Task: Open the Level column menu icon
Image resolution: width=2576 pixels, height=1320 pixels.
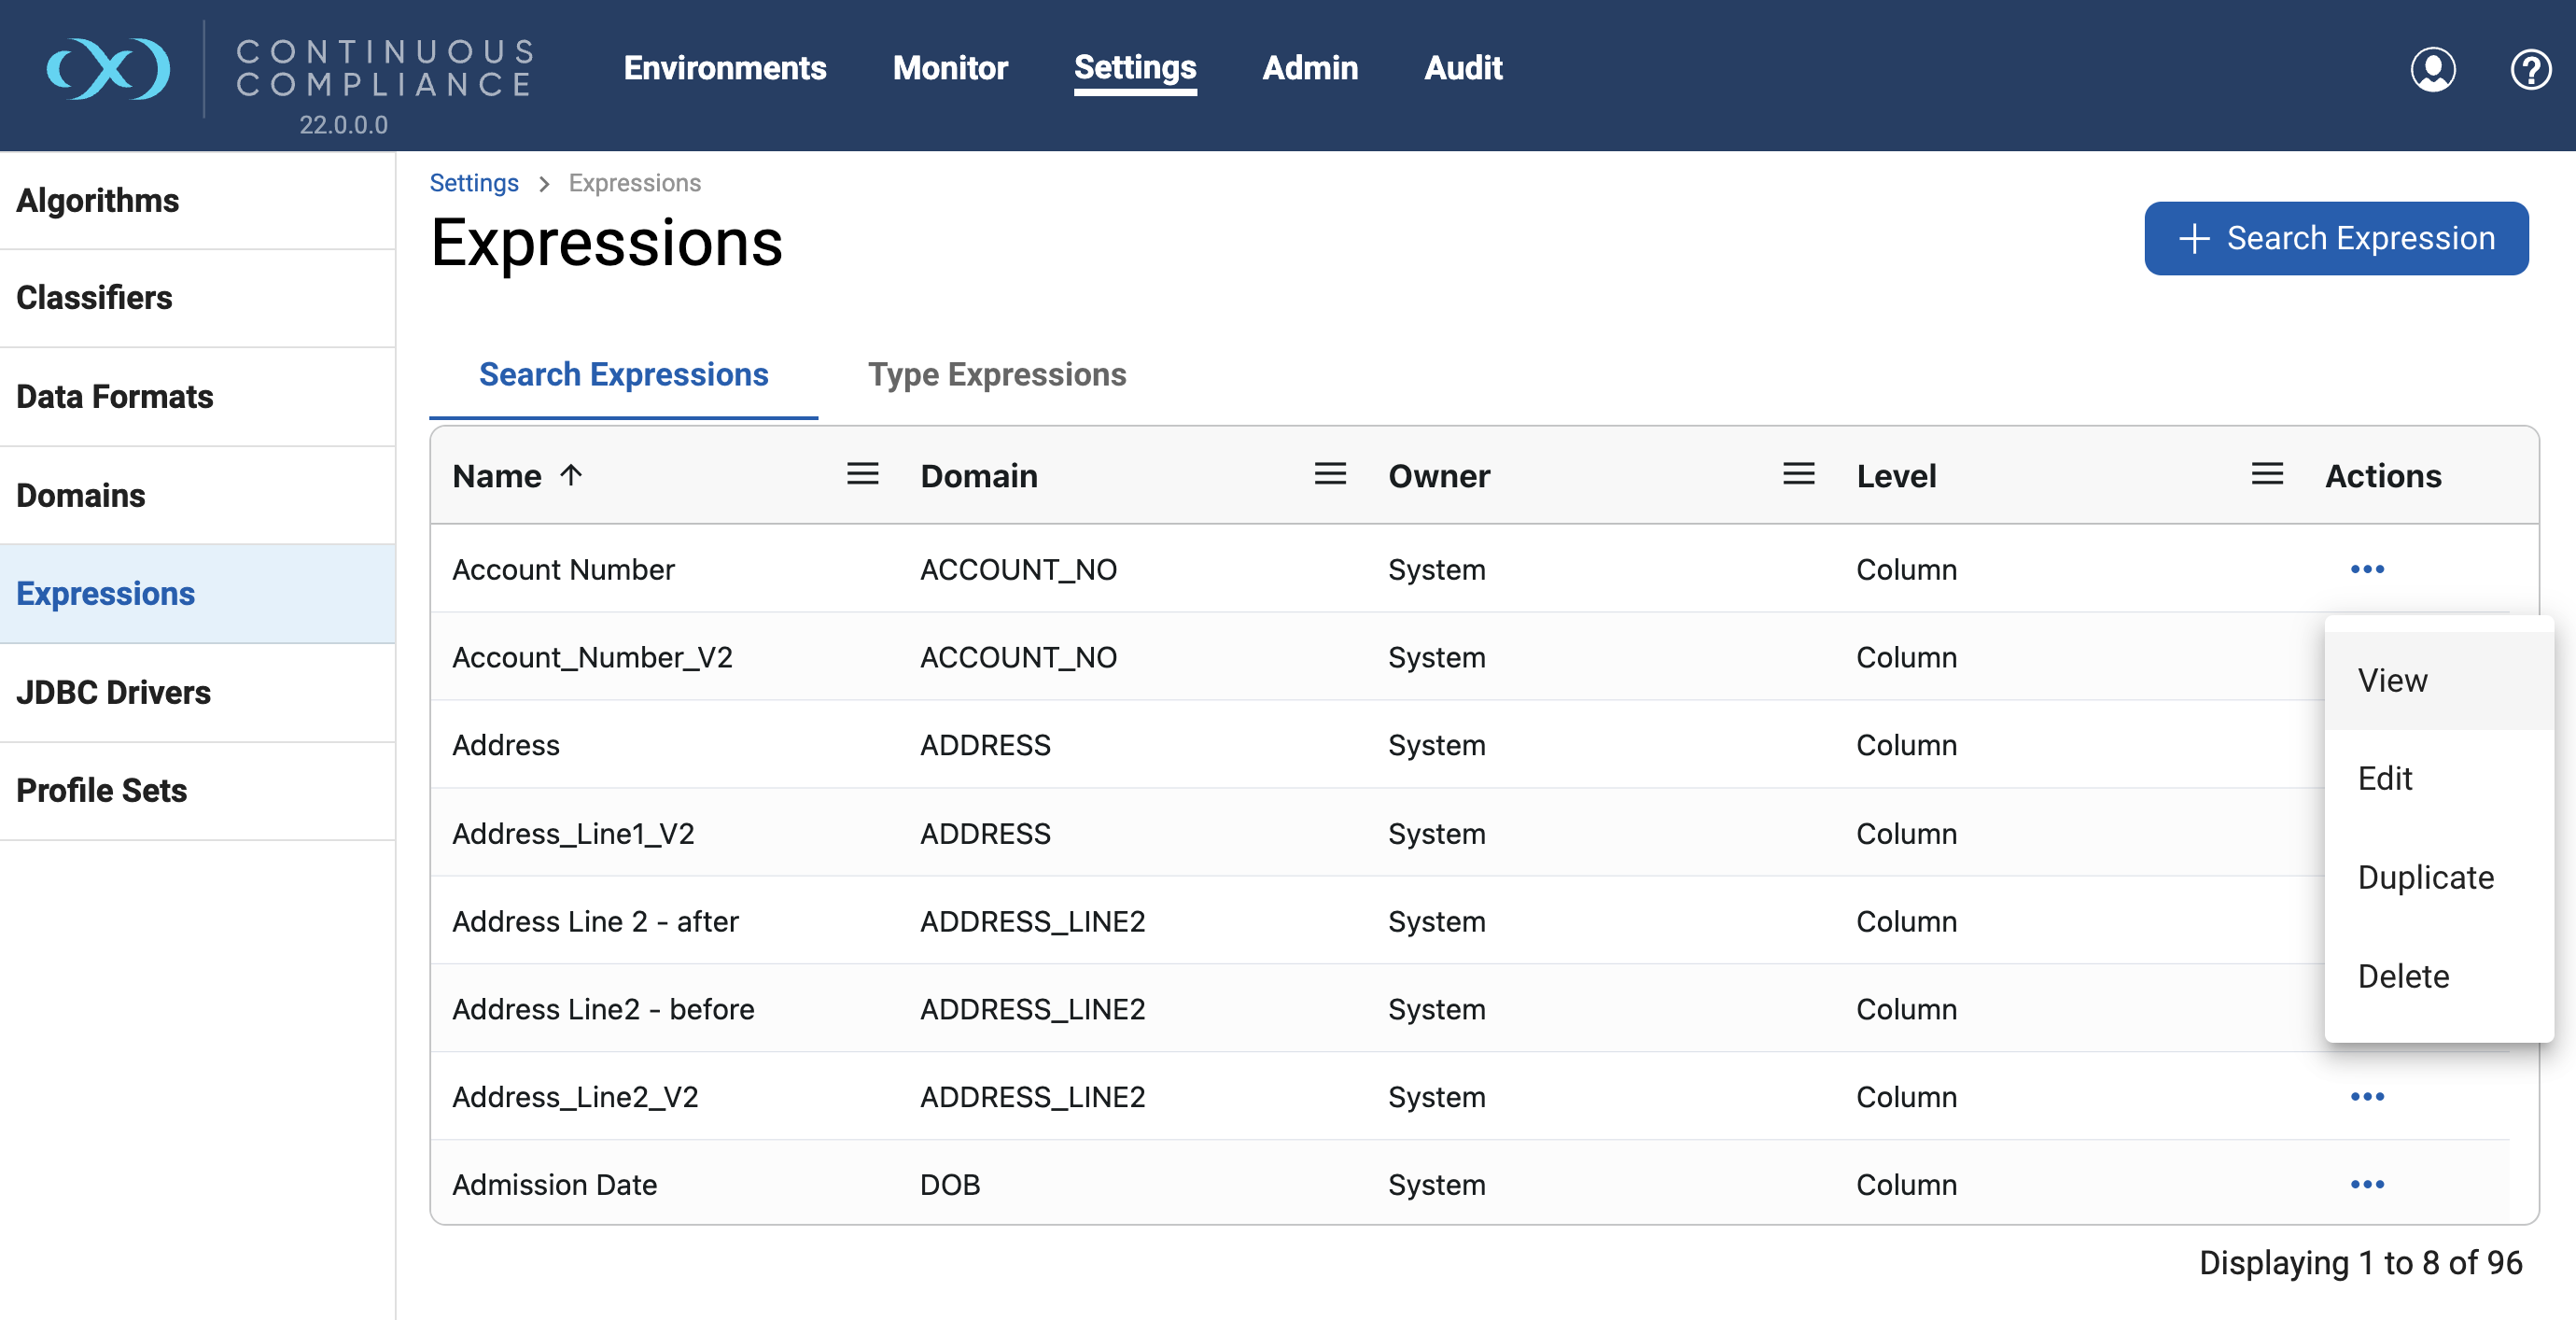Action: pos(2266,474)
